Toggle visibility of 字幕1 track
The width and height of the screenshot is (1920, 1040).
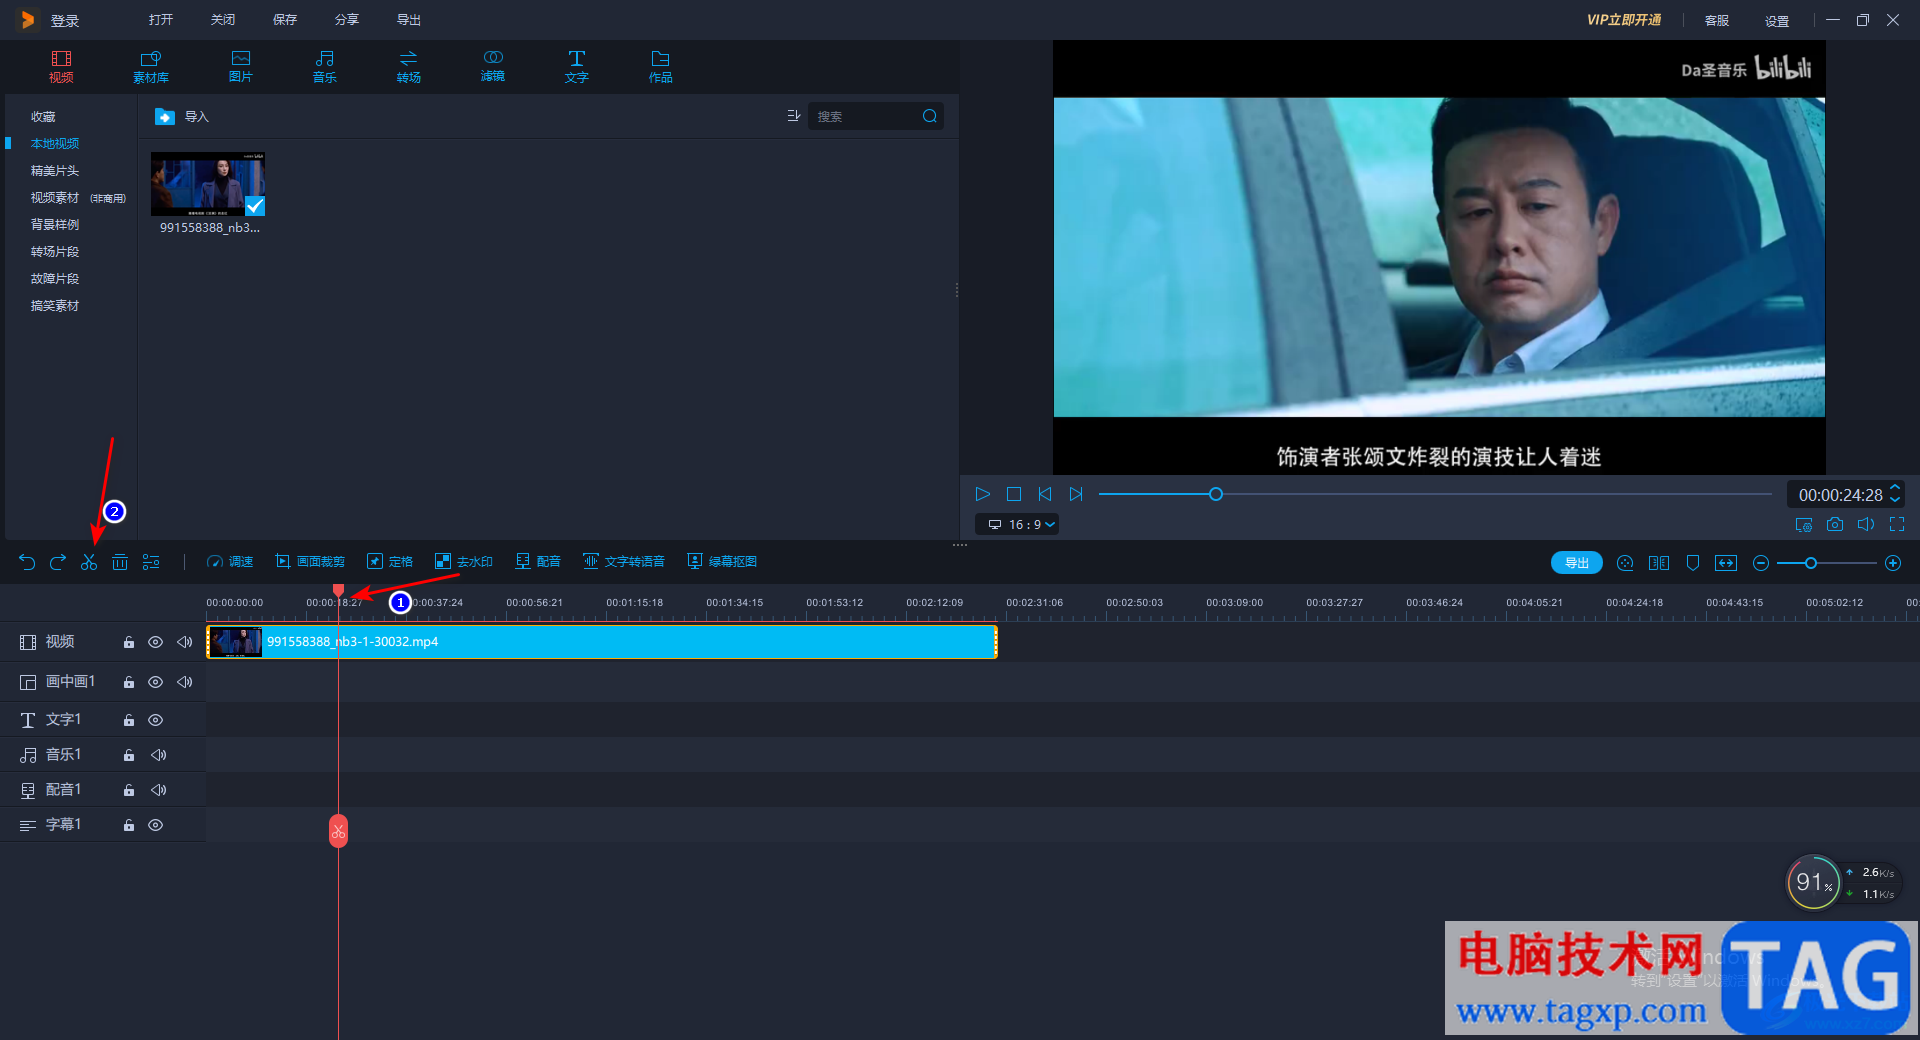[155, 825]
